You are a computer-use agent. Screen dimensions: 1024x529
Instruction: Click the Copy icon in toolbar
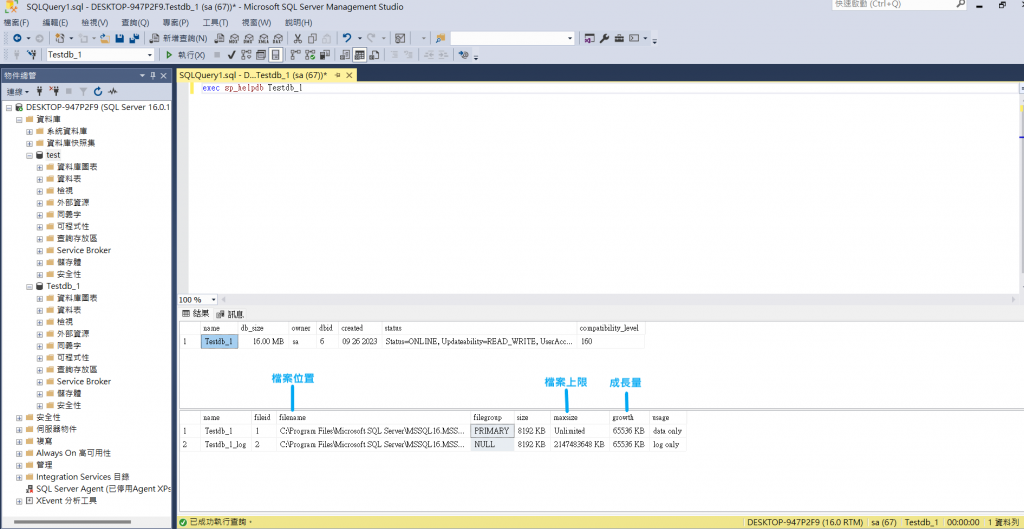(x=312, y=39)
